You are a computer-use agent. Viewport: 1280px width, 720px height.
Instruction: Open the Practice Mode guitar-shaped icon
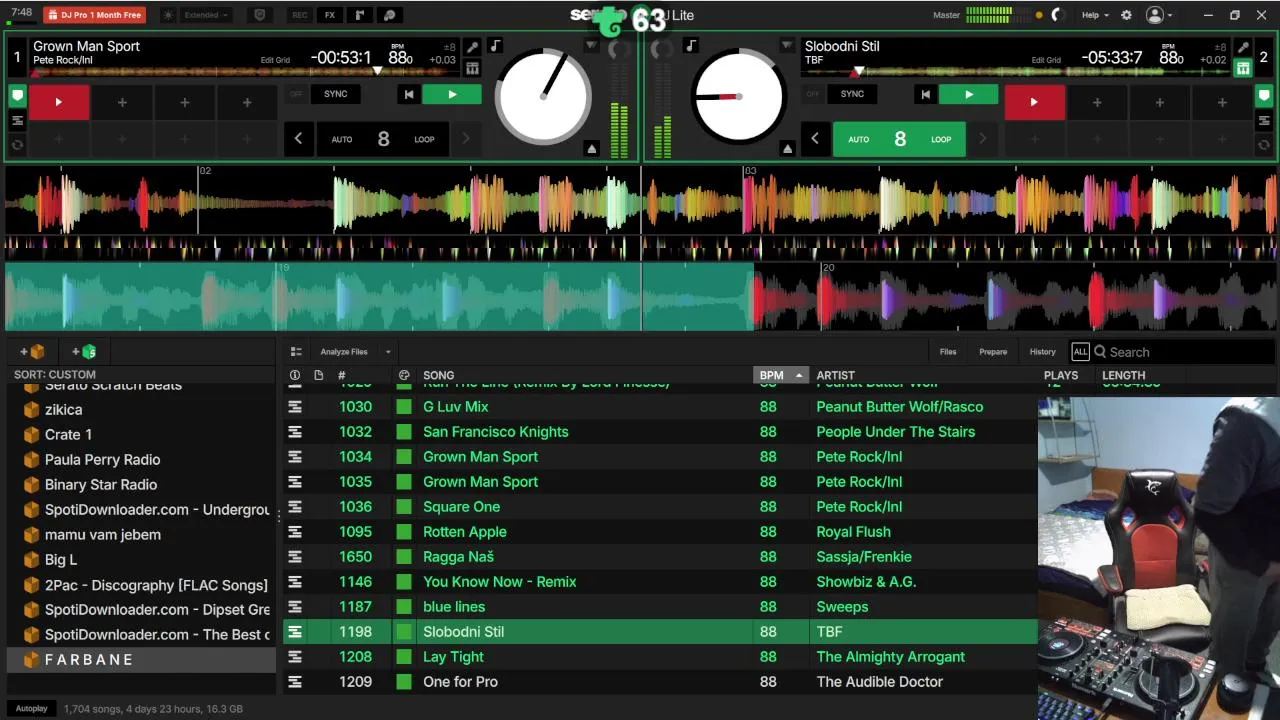(360, 15)
